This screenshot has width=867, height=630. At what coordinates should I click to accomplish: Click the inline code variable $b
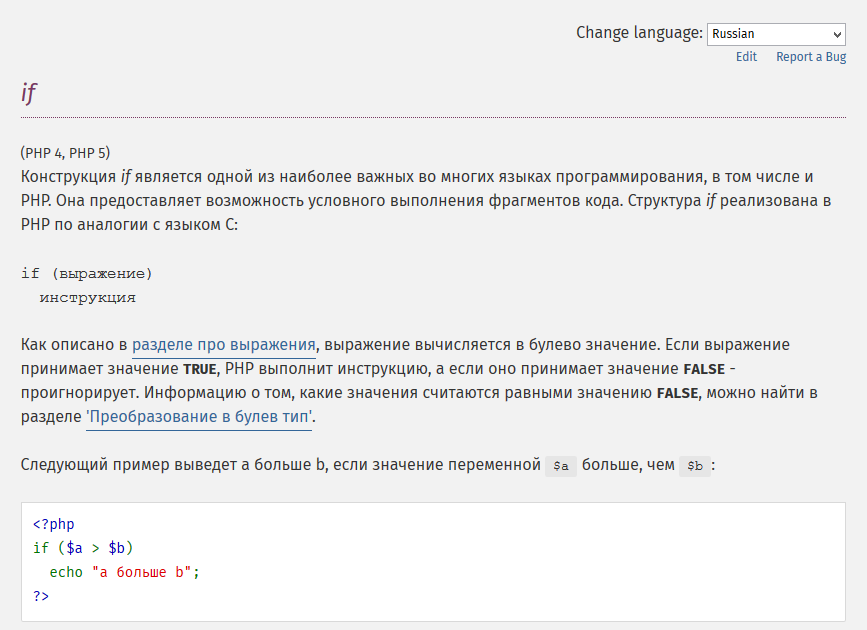point(694,466)
